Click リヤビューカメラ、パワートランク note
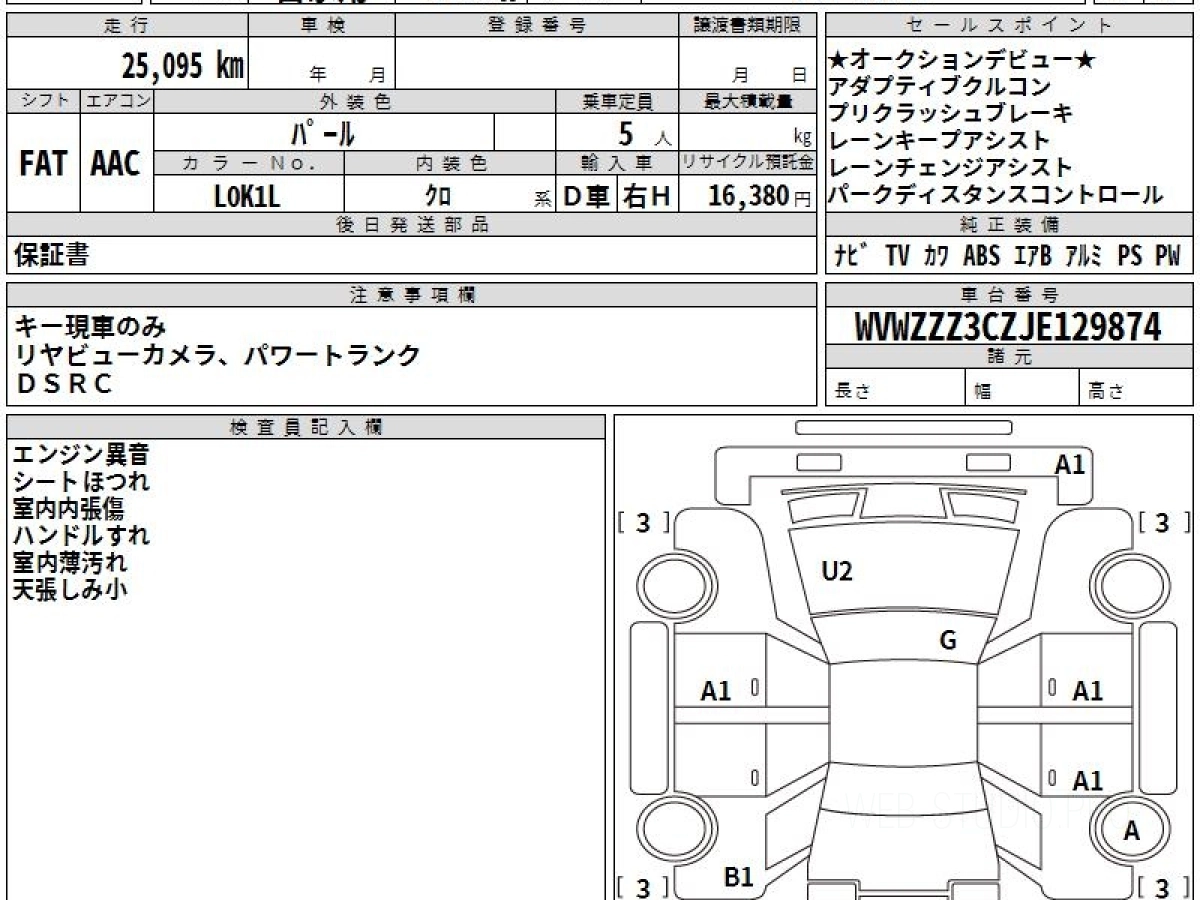This screenshot has width=1200, height=900. [217, 355]
